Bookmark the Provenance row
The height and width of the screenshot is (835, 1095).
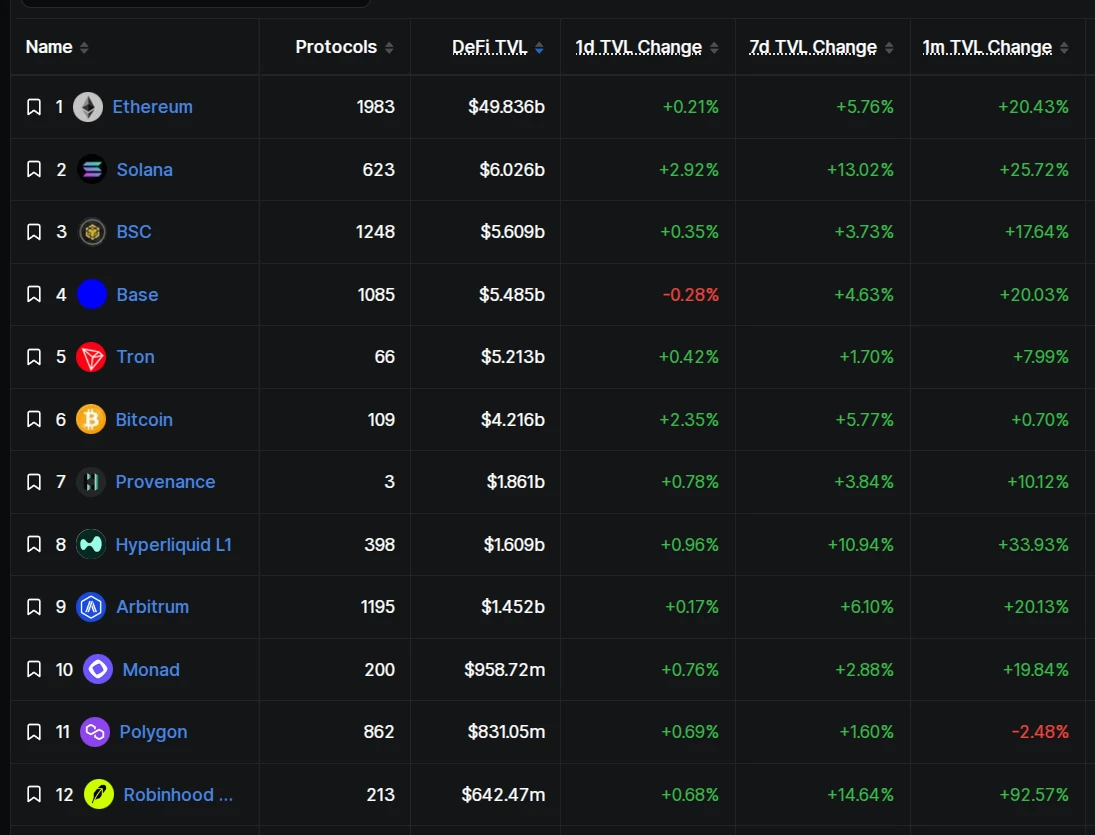click(34, 482)
